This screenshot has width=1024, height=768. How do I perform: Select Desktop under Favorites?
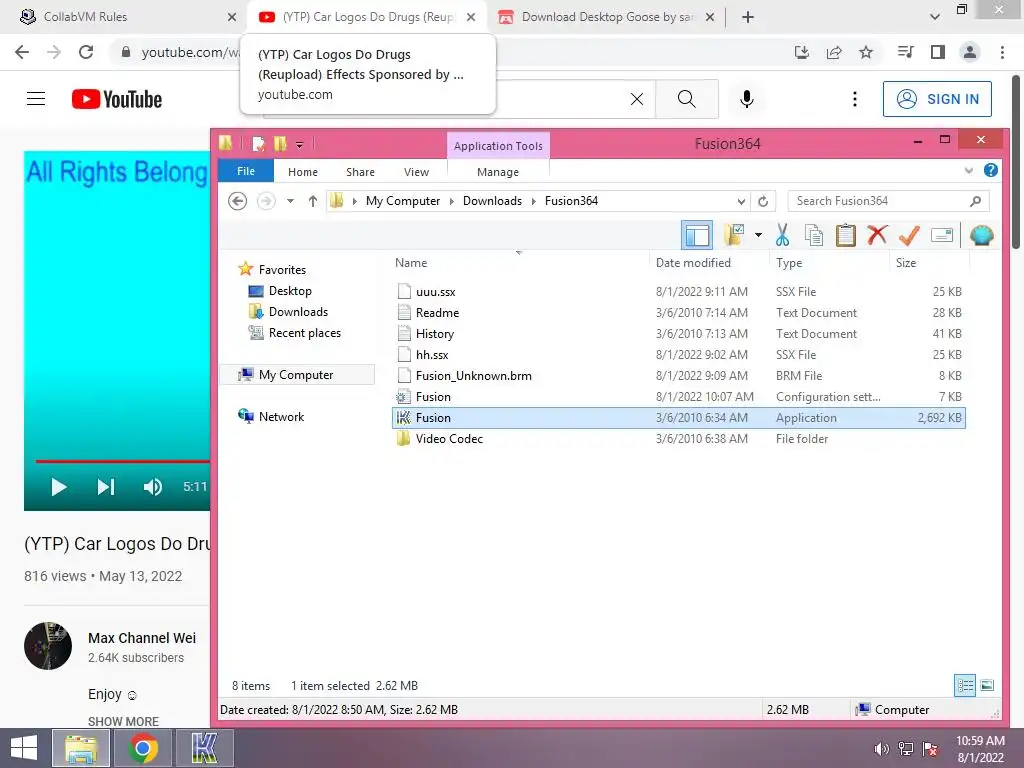coord(290,291)
